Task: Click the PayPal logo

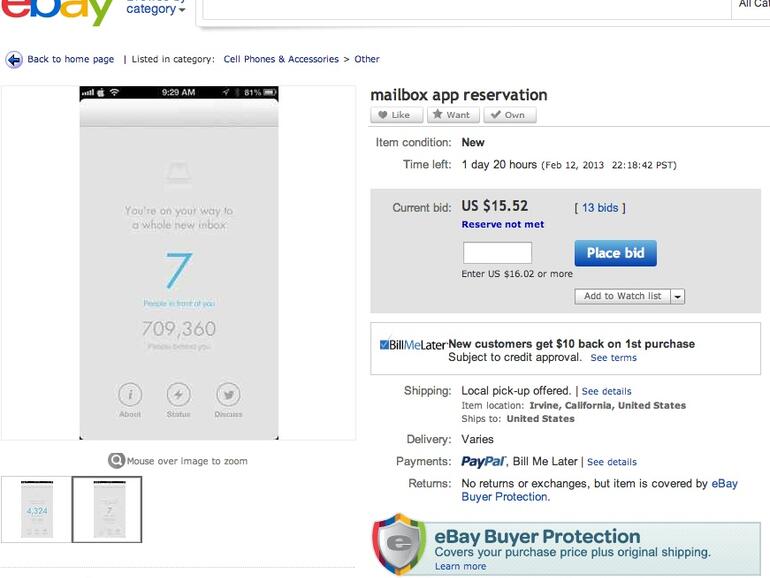Action: (483, 462)
